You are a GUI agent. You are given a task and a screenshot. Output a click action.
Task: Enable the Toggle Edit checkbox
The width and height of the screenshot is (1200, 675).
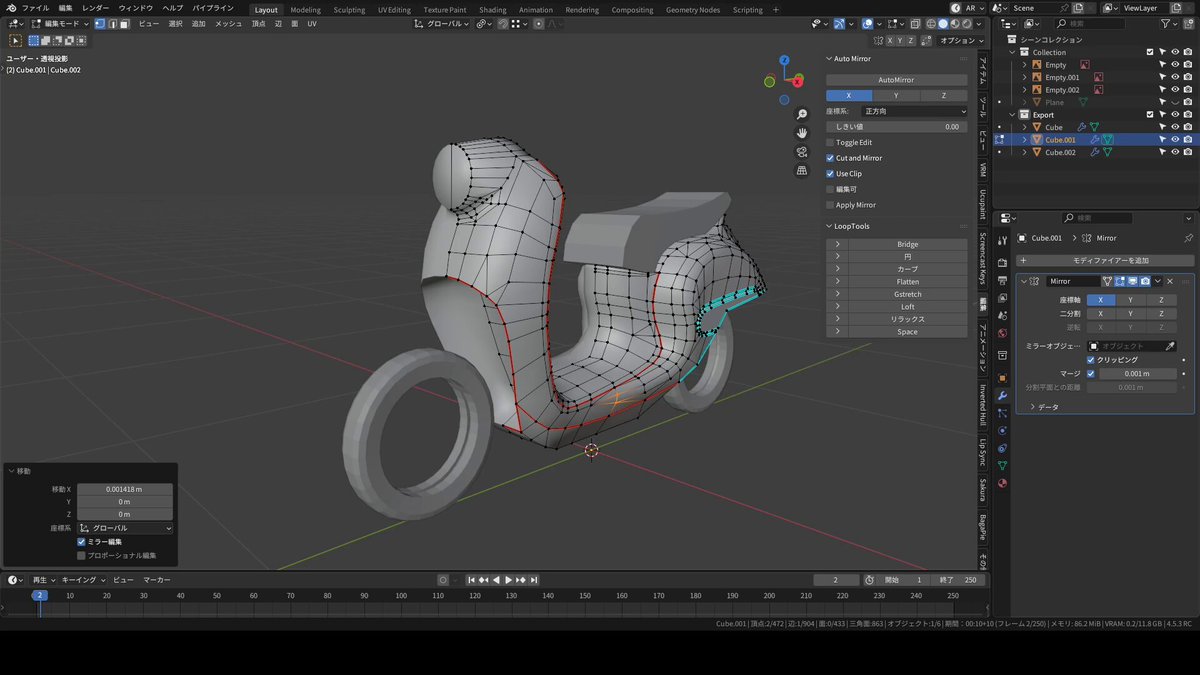point(830,142)
